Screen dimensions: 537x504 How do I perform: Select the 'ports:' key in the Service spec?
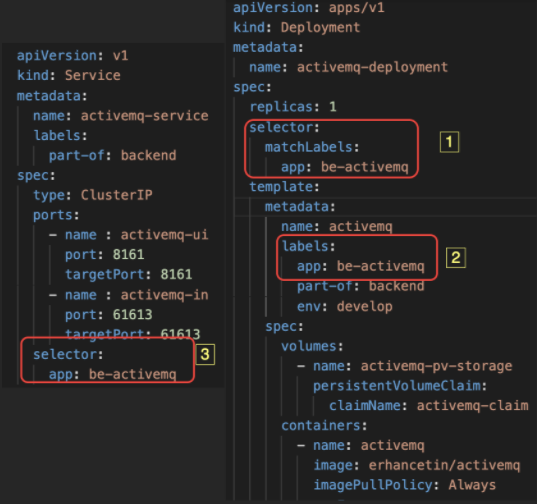point(56,215)
